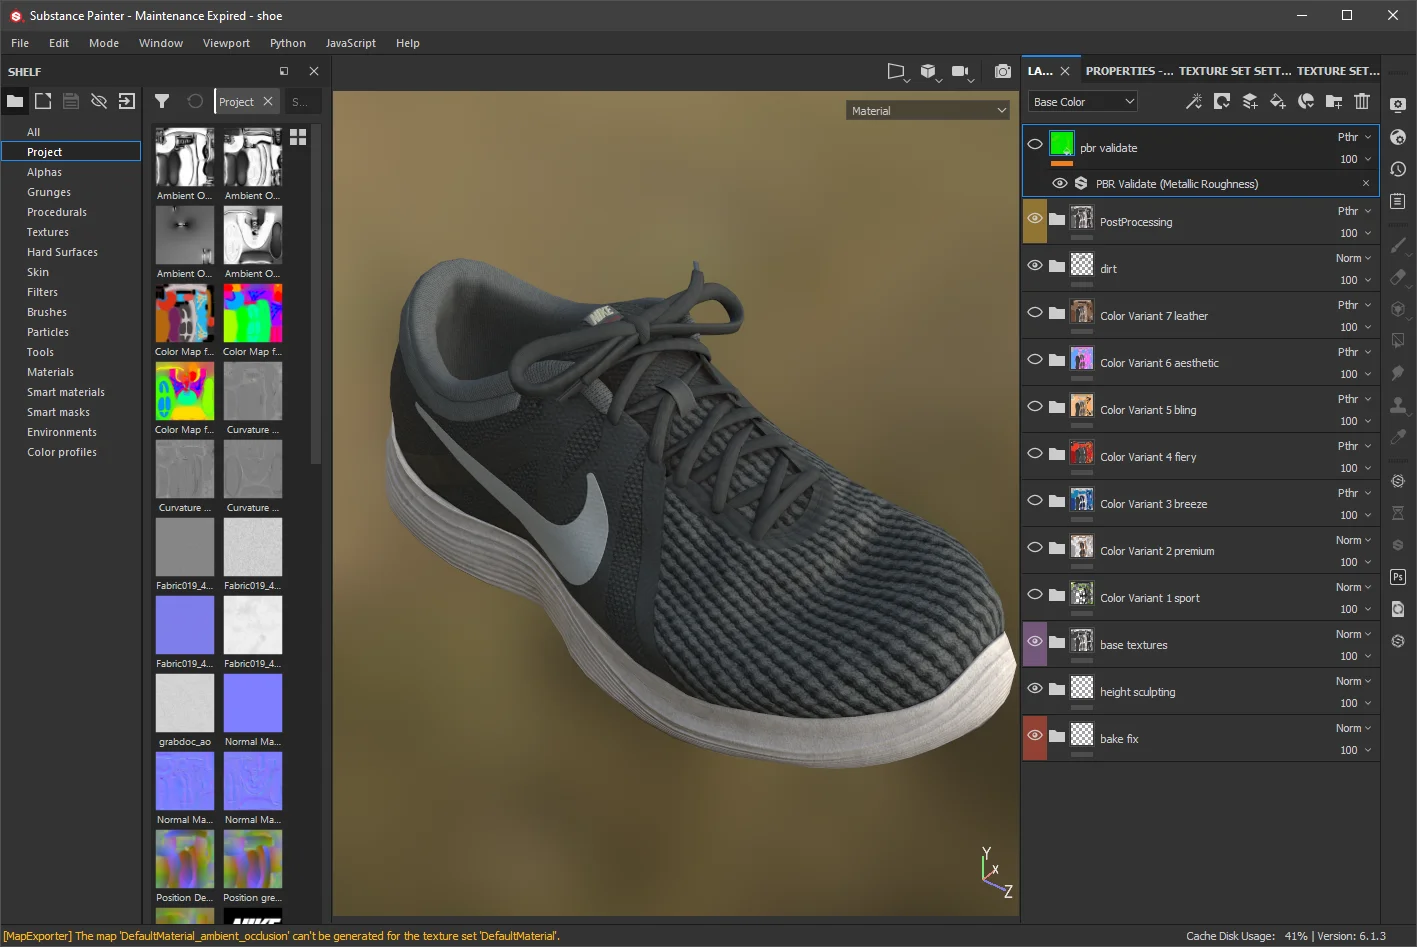Open the Python menu
1417x947 pixels.
pyautogui.click(x=288, y=43)
